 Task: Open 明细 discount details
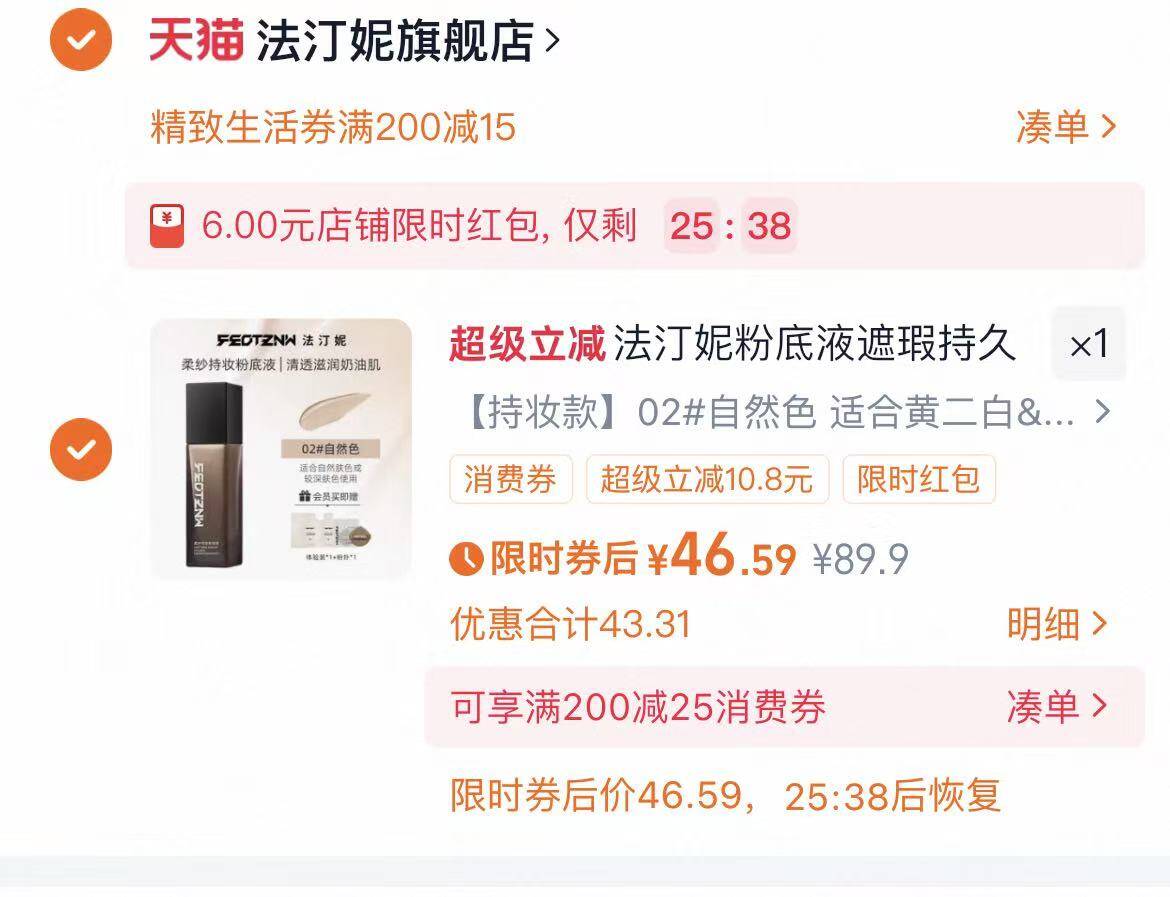point(1057,623)
